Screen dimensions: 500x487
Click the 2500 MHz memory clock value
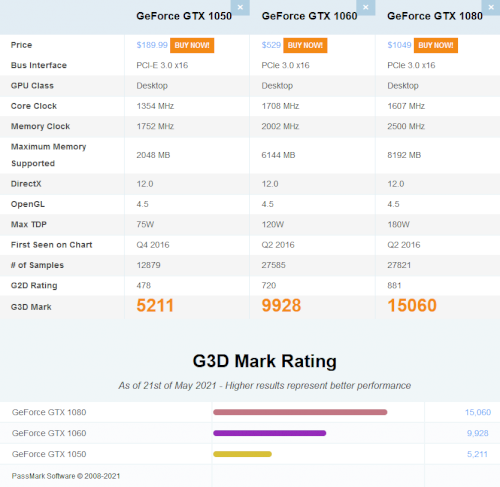point(406,126)
